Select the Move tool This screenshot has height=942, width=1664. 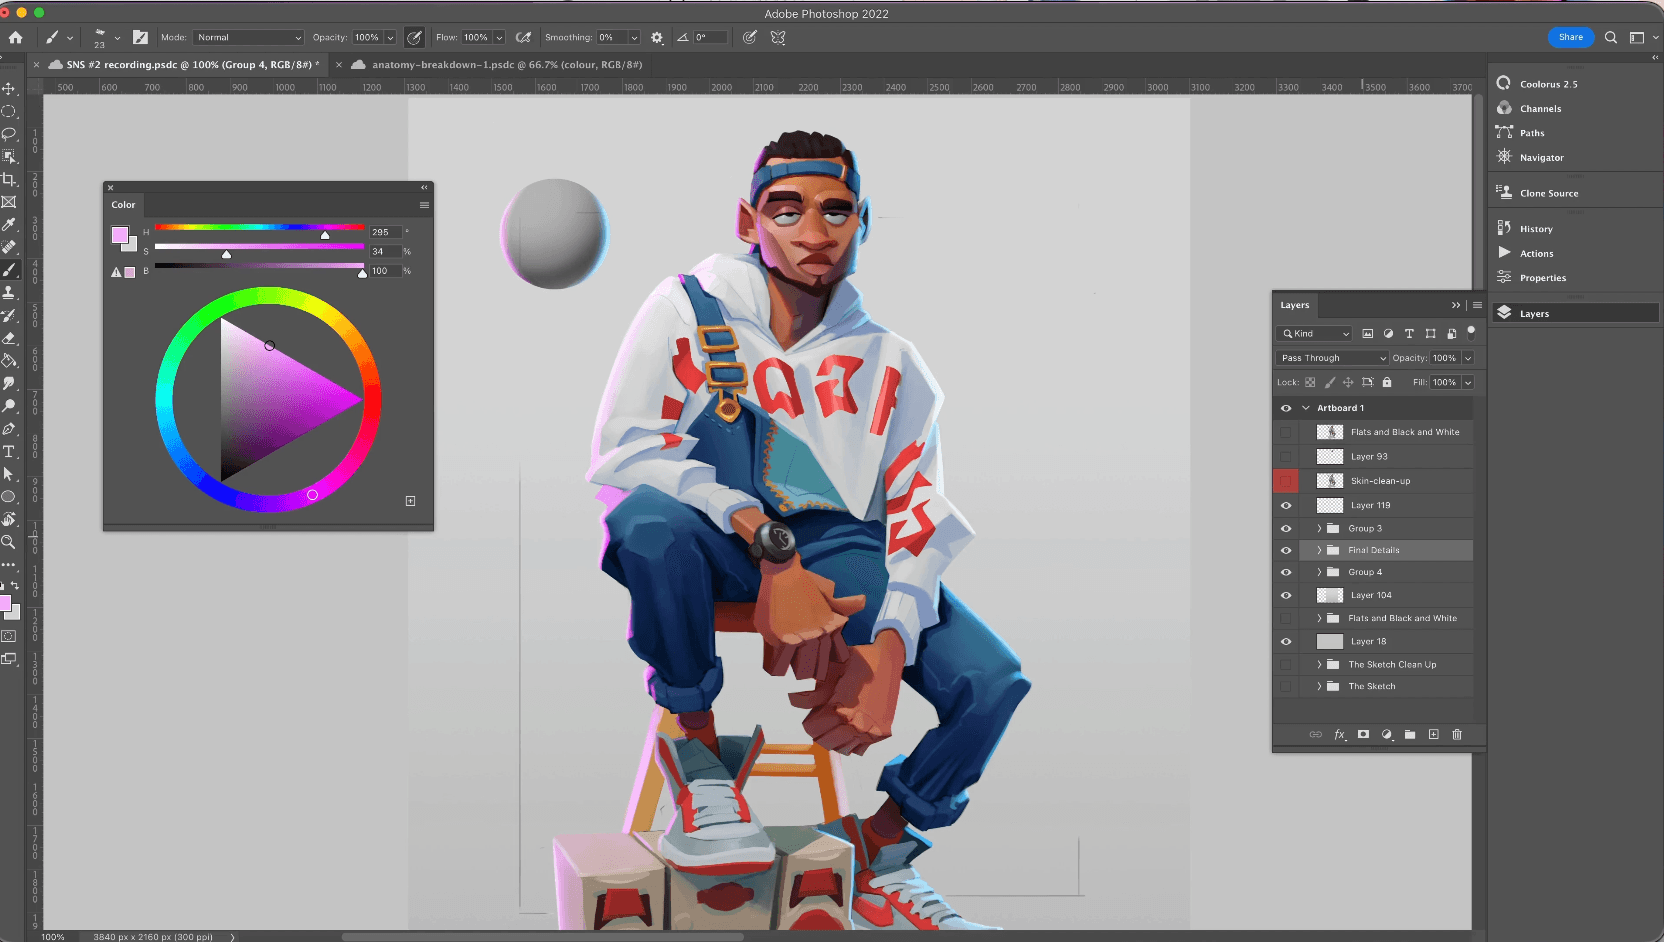point(9,89)
